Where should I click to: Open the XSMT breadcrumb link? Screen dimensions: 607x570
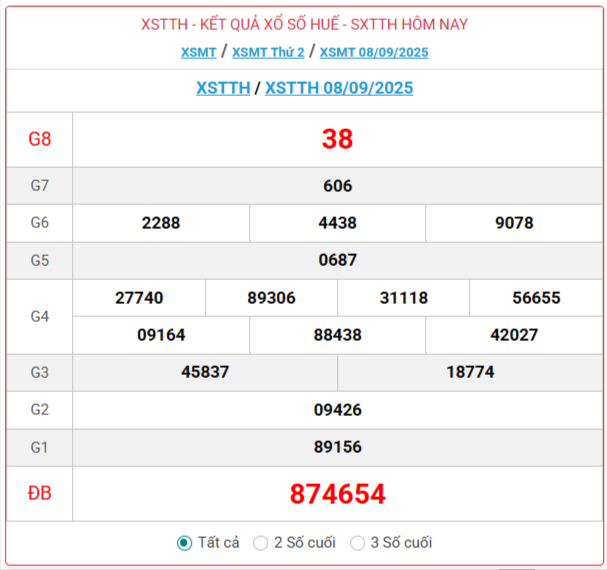point(198,52)
